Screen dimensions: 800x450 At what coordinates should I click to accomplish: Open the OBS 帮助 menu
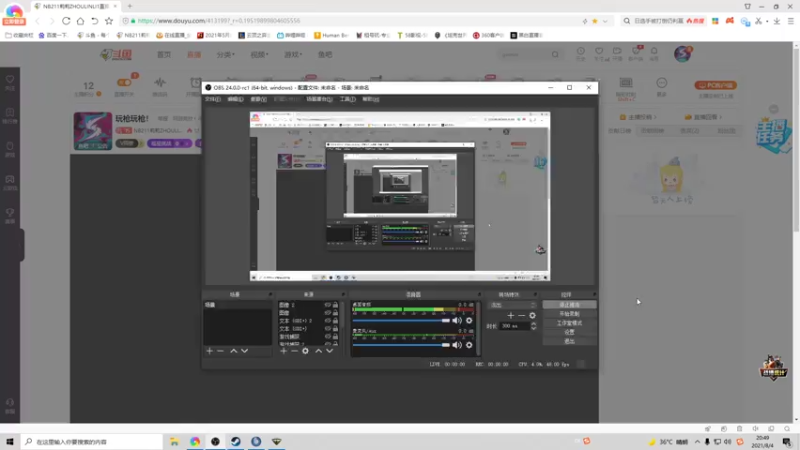coord(370,99)
